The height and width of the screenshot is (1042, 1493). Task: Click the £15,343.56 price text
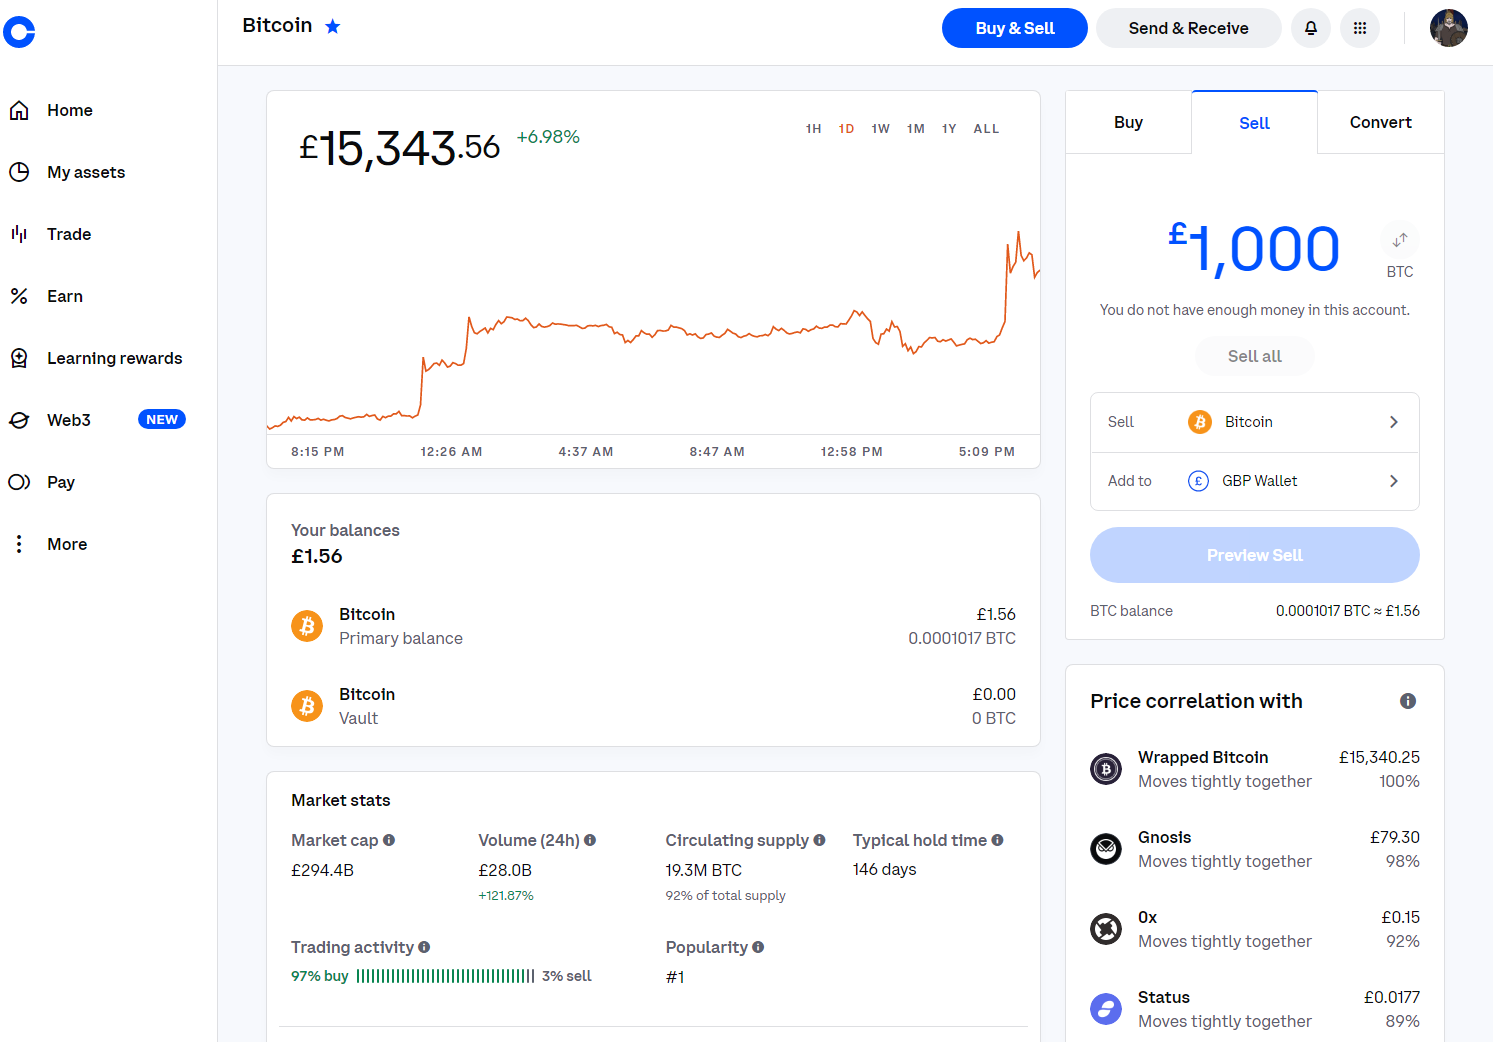coord(399,148)
